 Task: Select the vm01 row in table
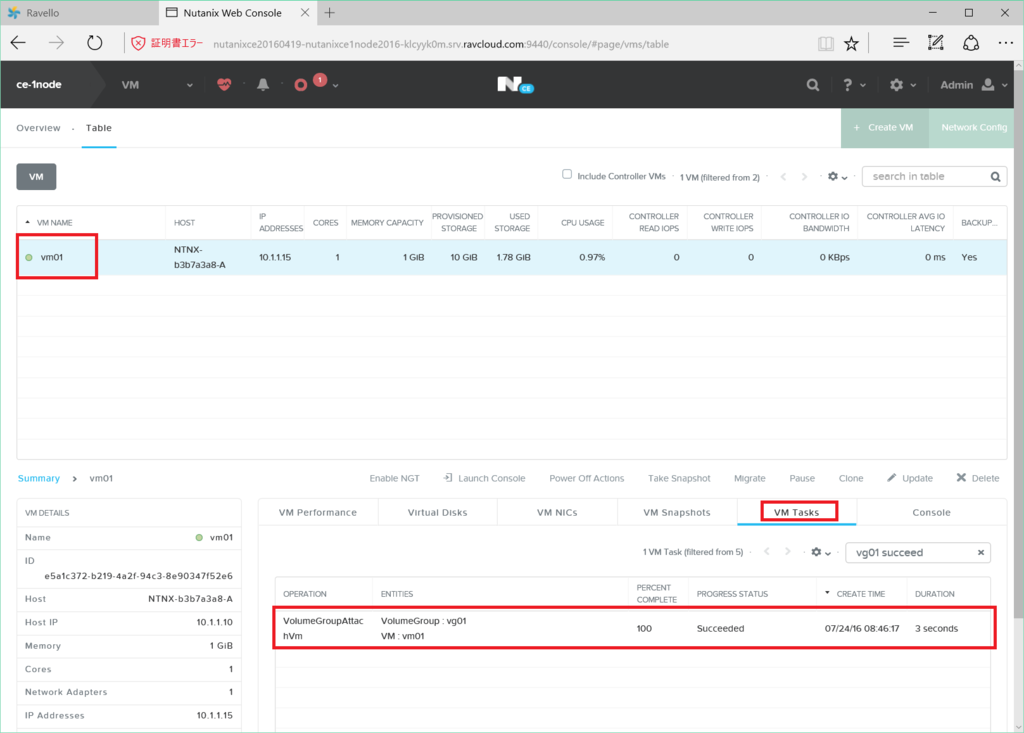[x=511, y=257]
